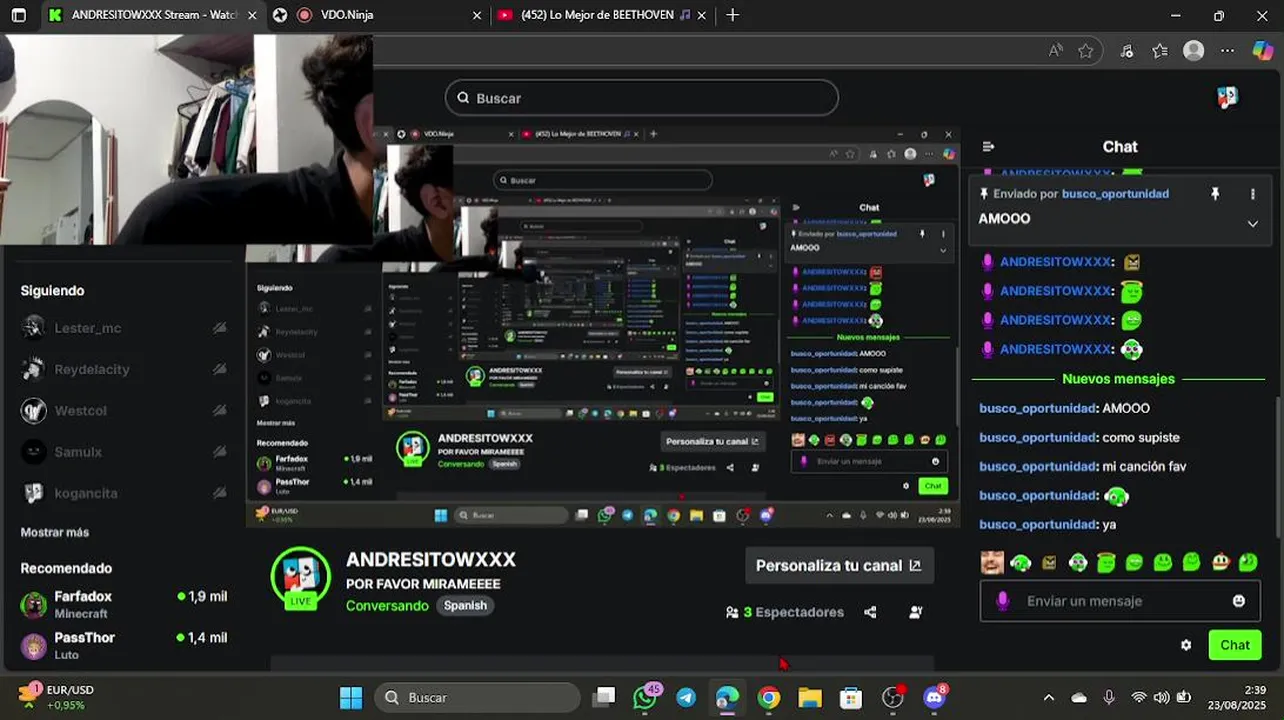Open File Explorer from the taskbar
Viewport: 1284px width, 720px height.
point(809,698)
